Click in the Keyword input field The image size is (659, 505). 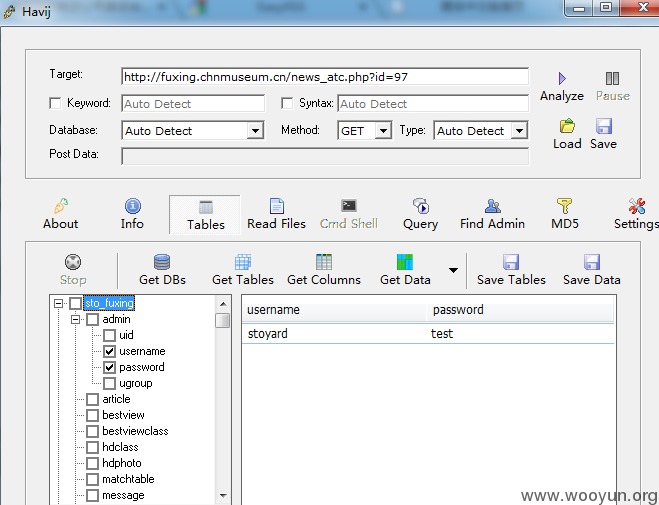tap(193, 103)
